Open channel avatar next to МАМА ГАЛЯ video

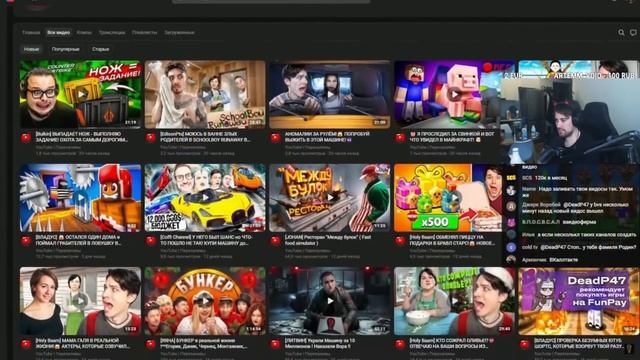click(x=26, y=344)
